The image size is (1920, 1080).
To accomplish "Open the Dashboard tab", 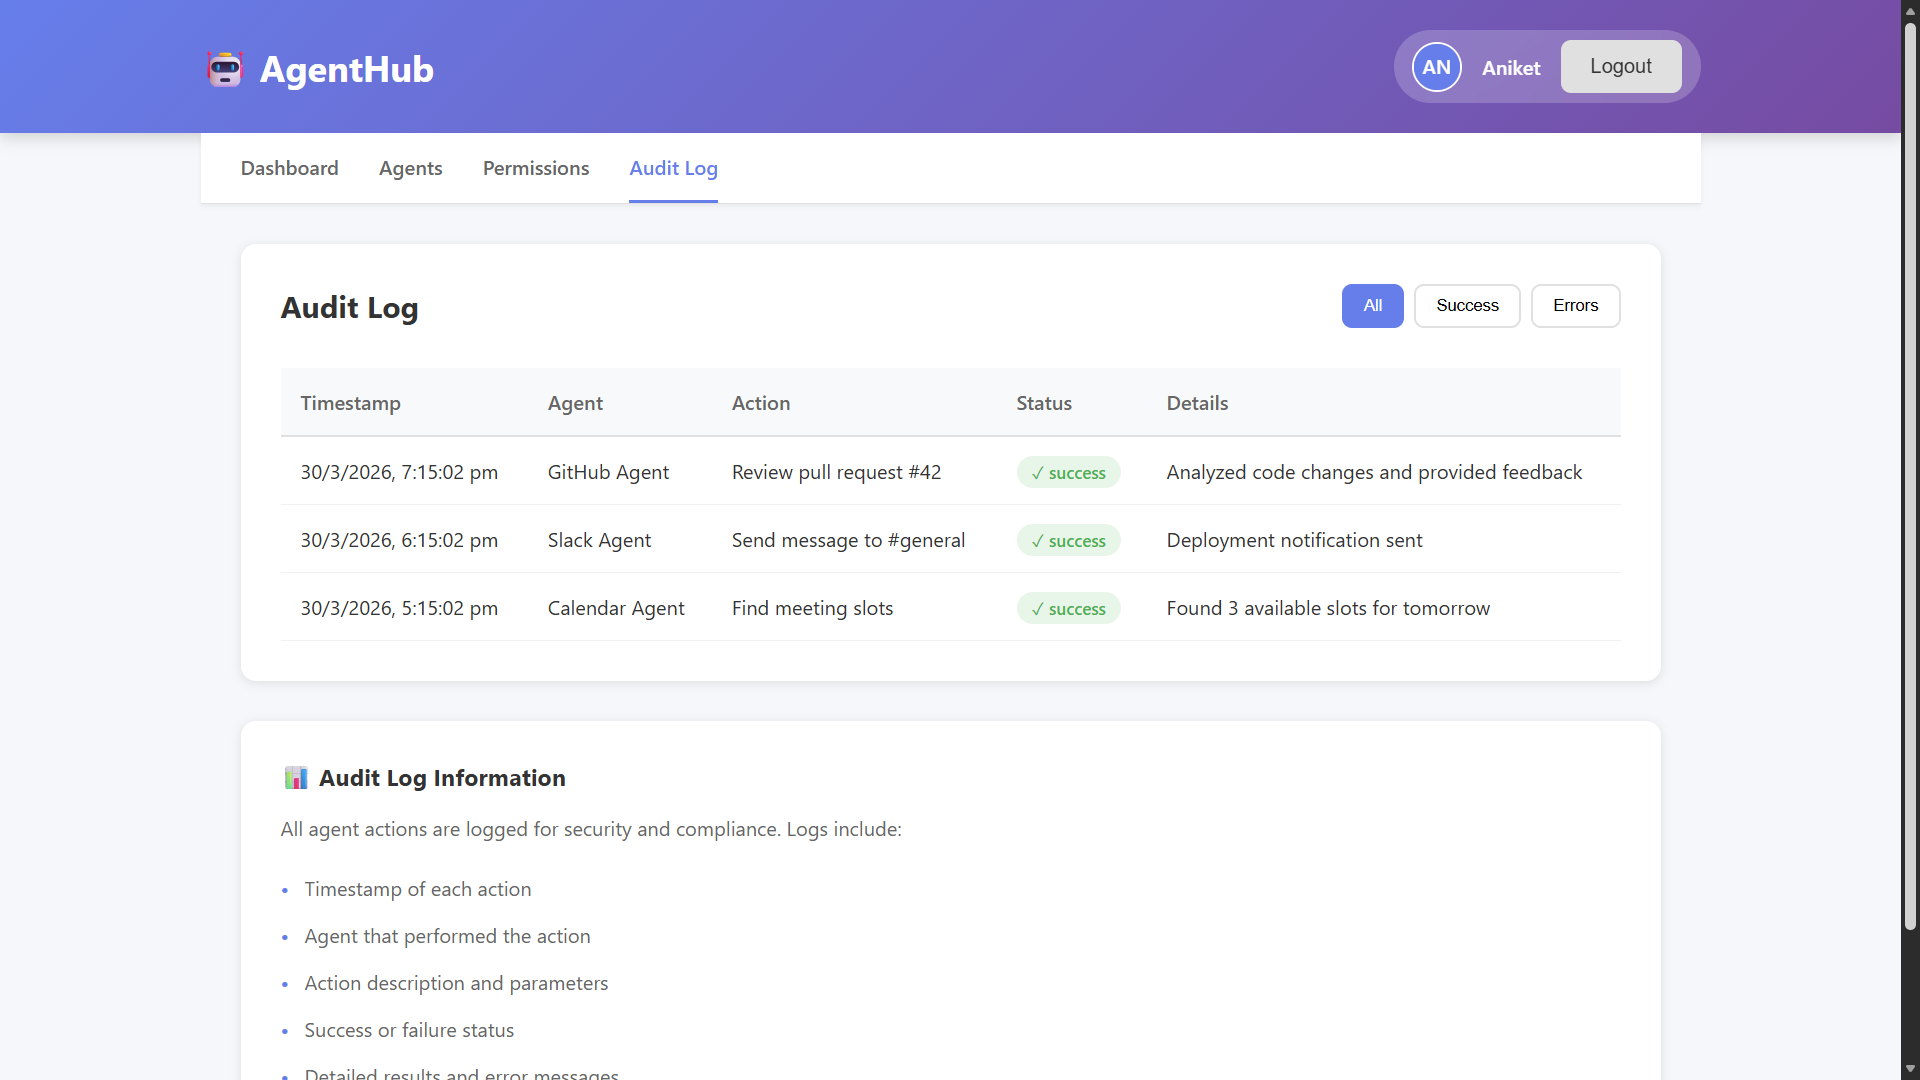I will tap(289, 168).
